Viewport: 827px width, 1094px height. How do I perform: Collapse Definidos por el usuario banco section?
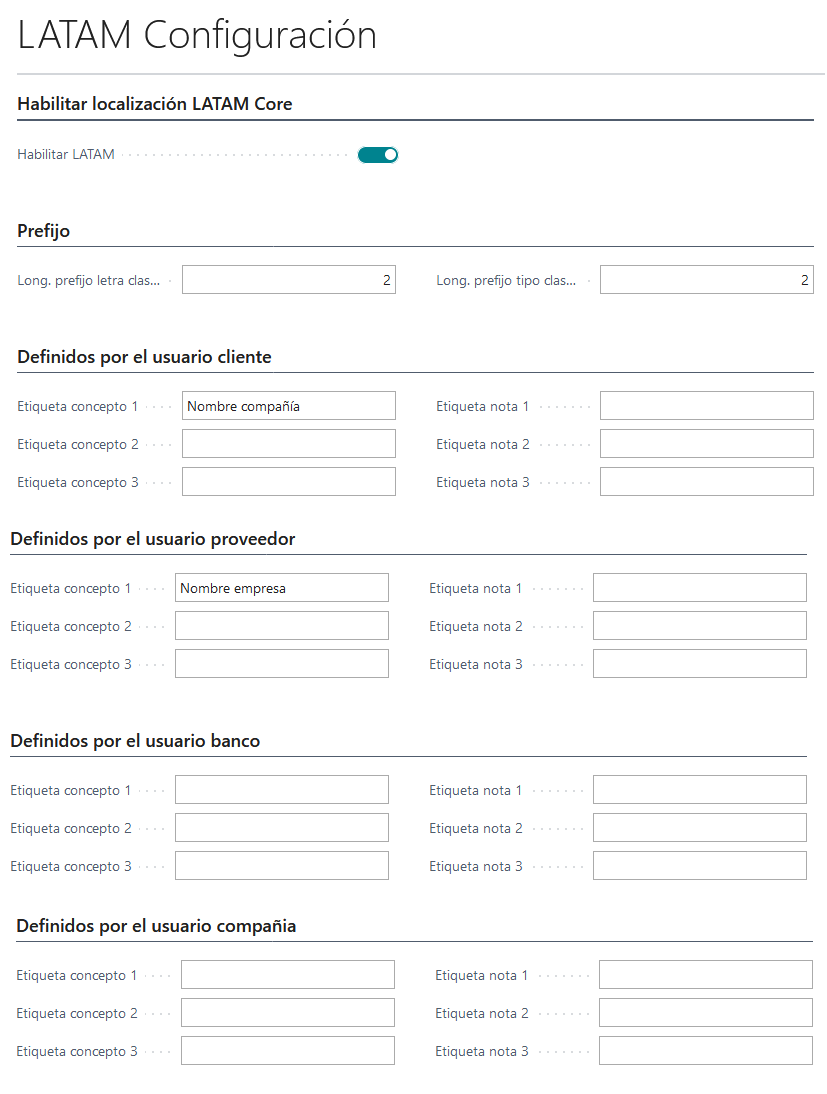coord(135,741)
